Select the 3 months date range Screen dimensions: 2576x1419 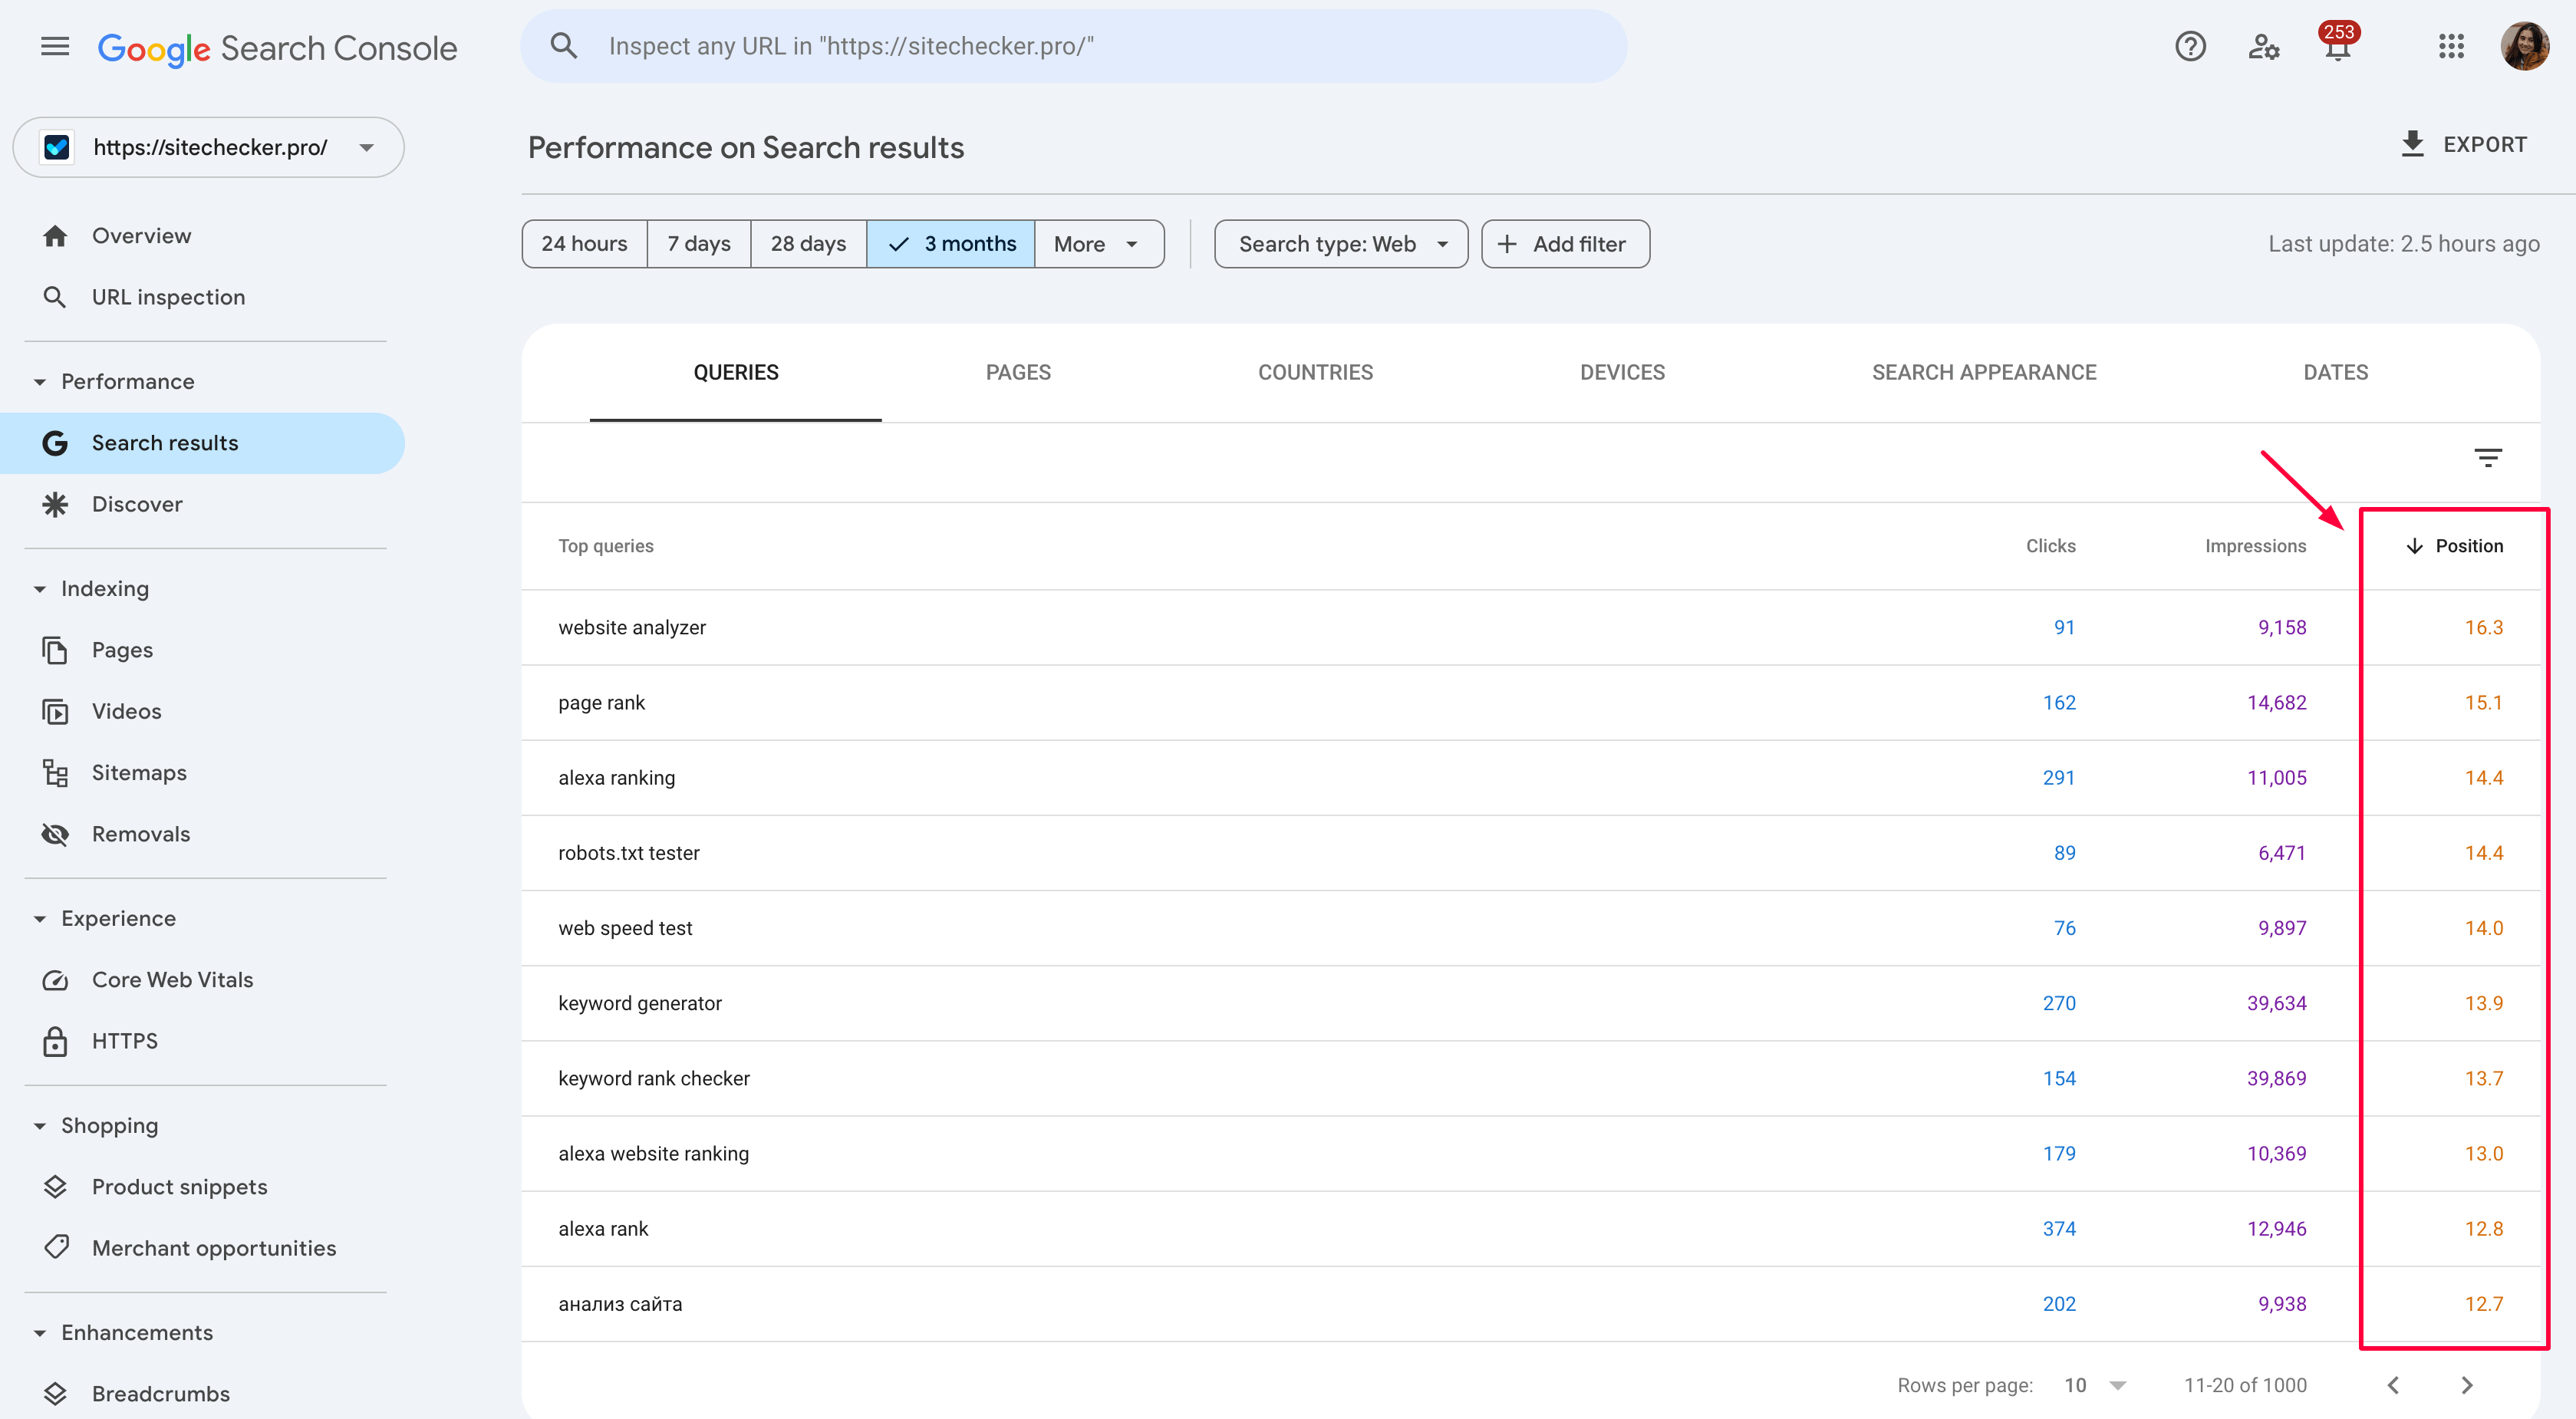pos(950,244)
